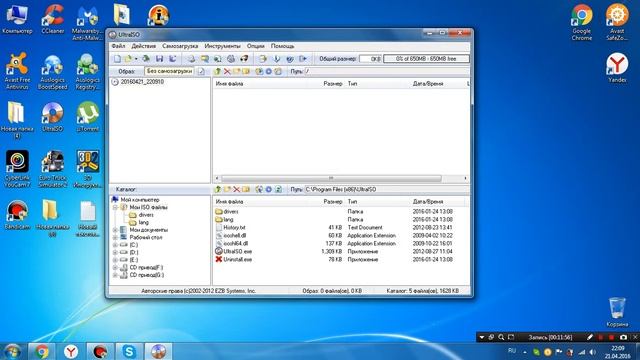Expand the (C:) drive node
Screen dimensions: 640x360
pos(116,245)
